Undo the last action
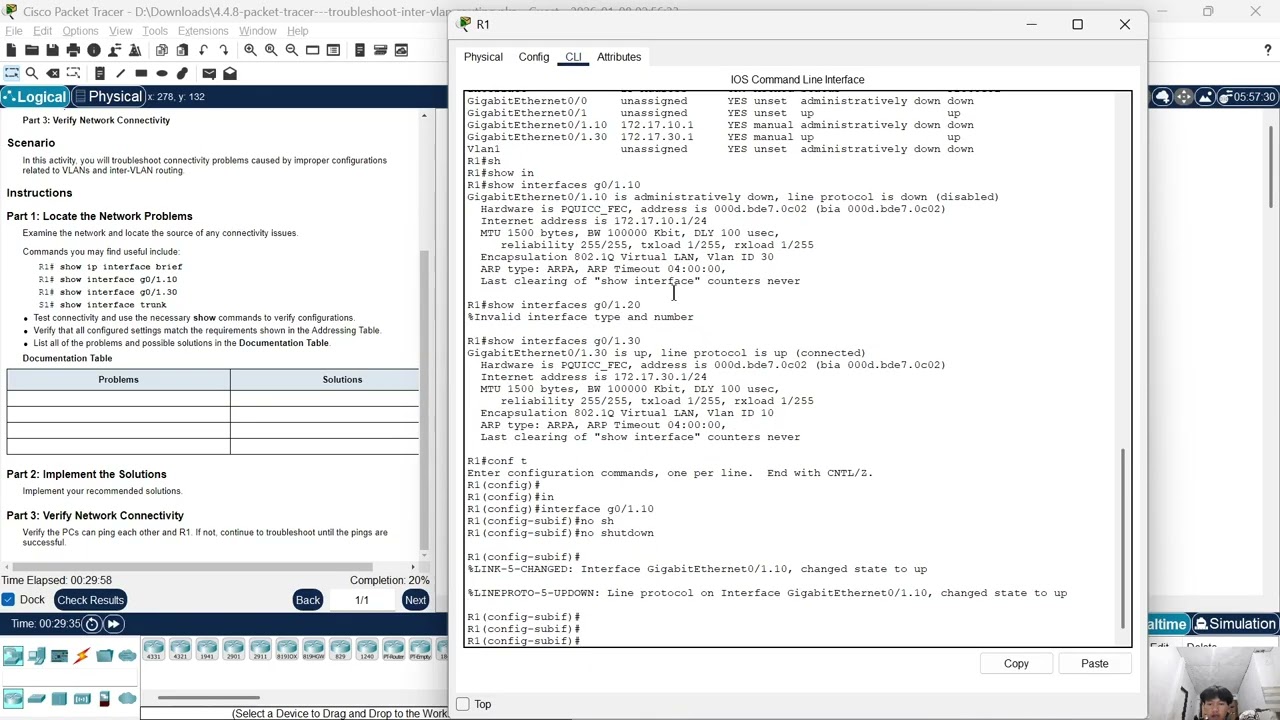 pyautogui.click(x=203, y=50)
